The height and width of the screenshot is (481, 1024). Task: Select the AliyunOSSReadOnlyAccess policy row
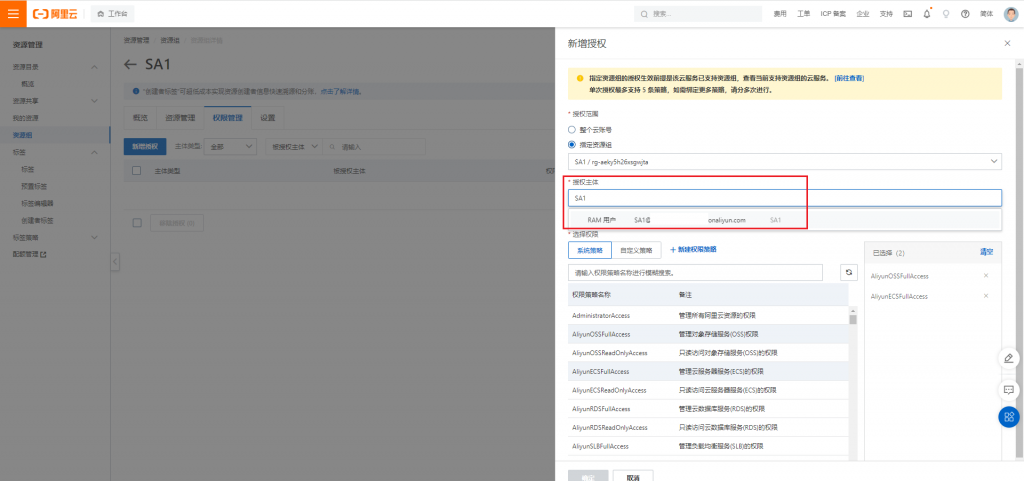(x=708, y=352)
